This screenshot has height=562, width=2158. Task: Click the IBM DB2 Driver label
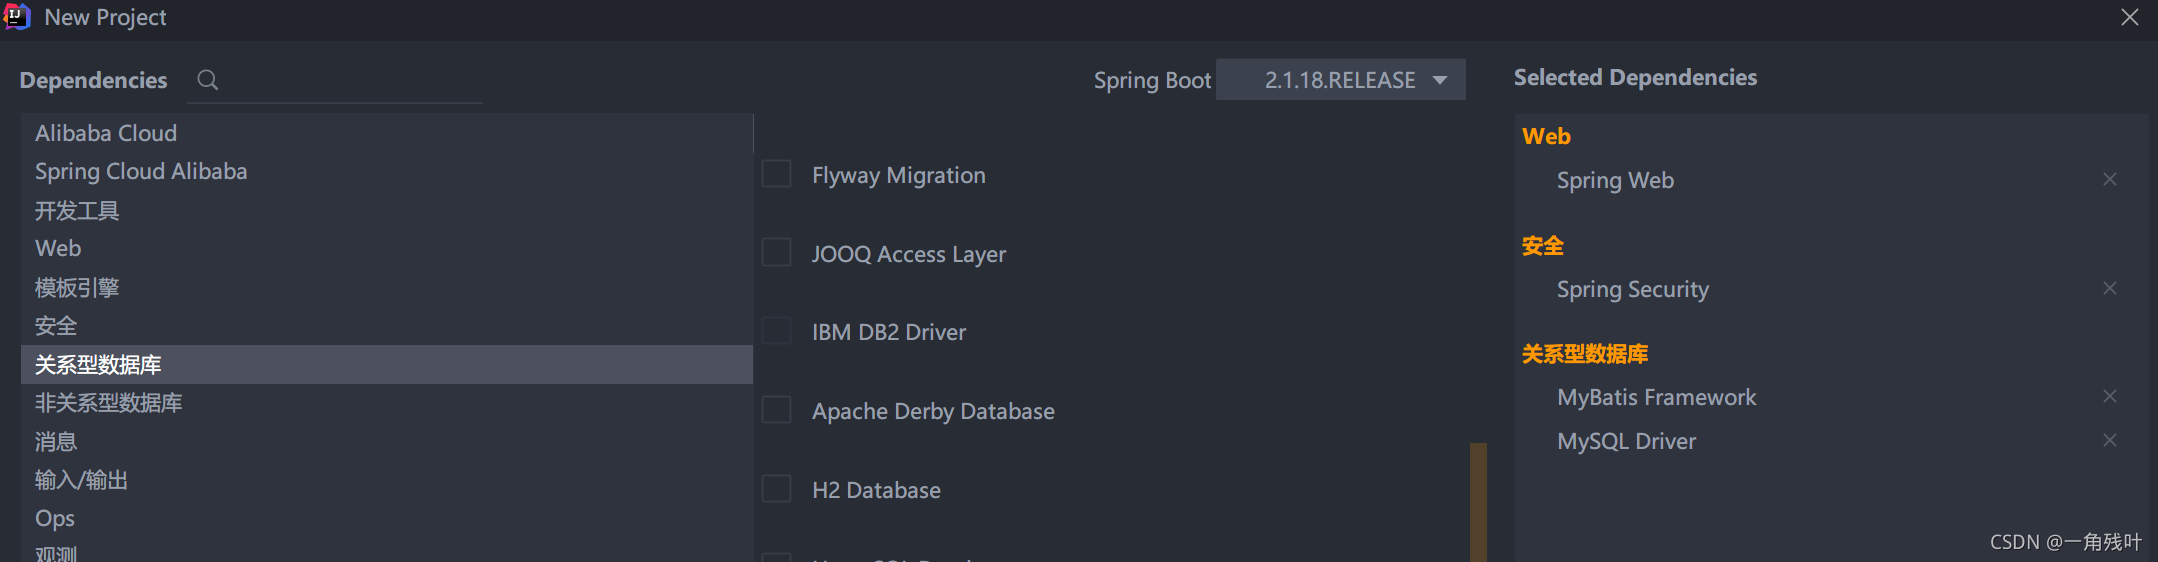pos(888,332)
